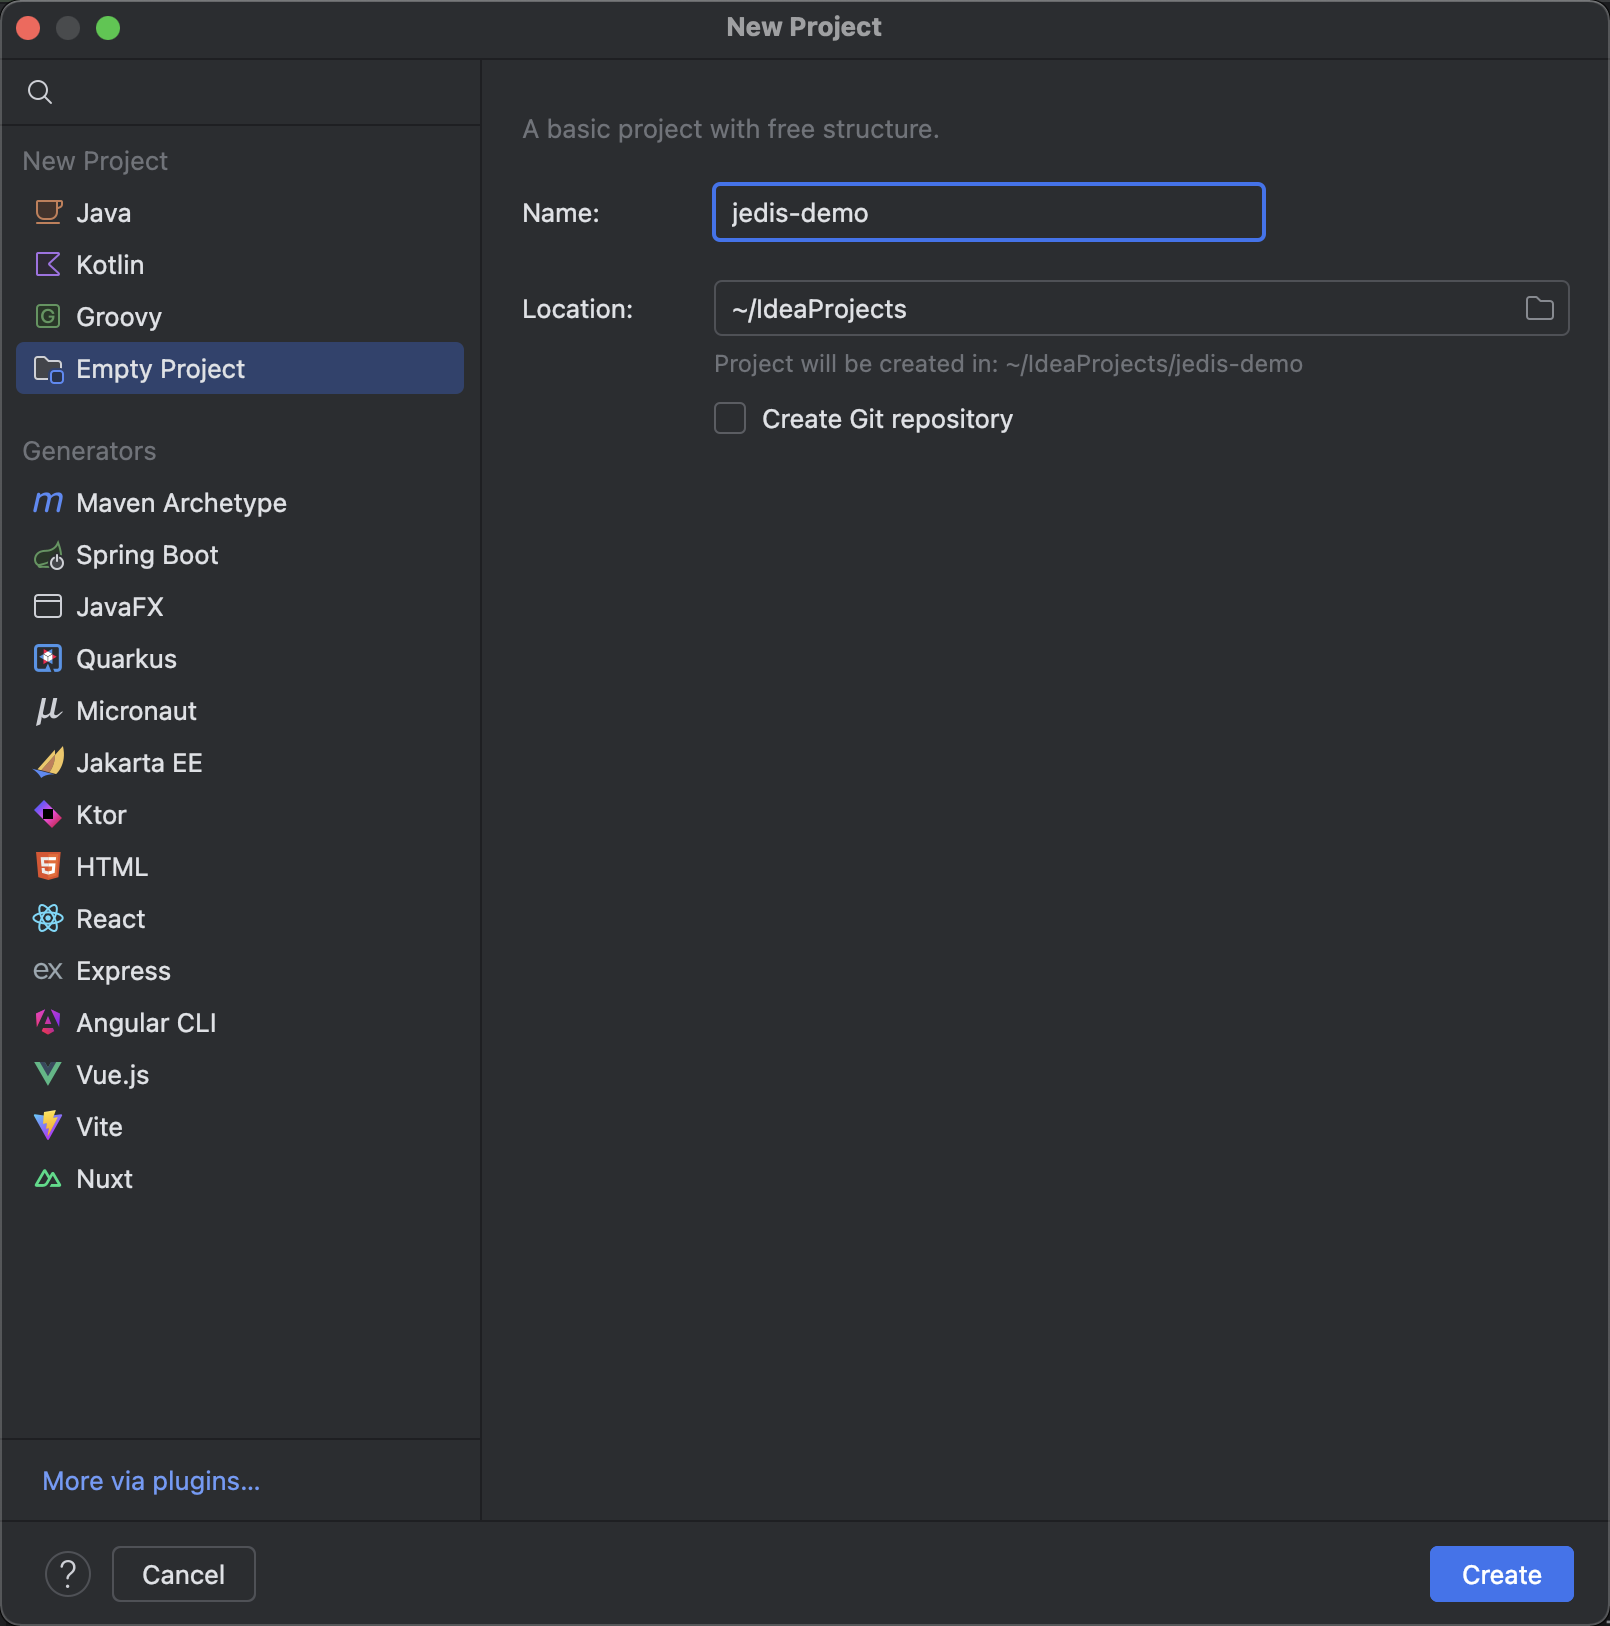The width and height of the screenshot is (1610, 1626).
Task: Select the Vue.js generator icon
Action: 48,1074
